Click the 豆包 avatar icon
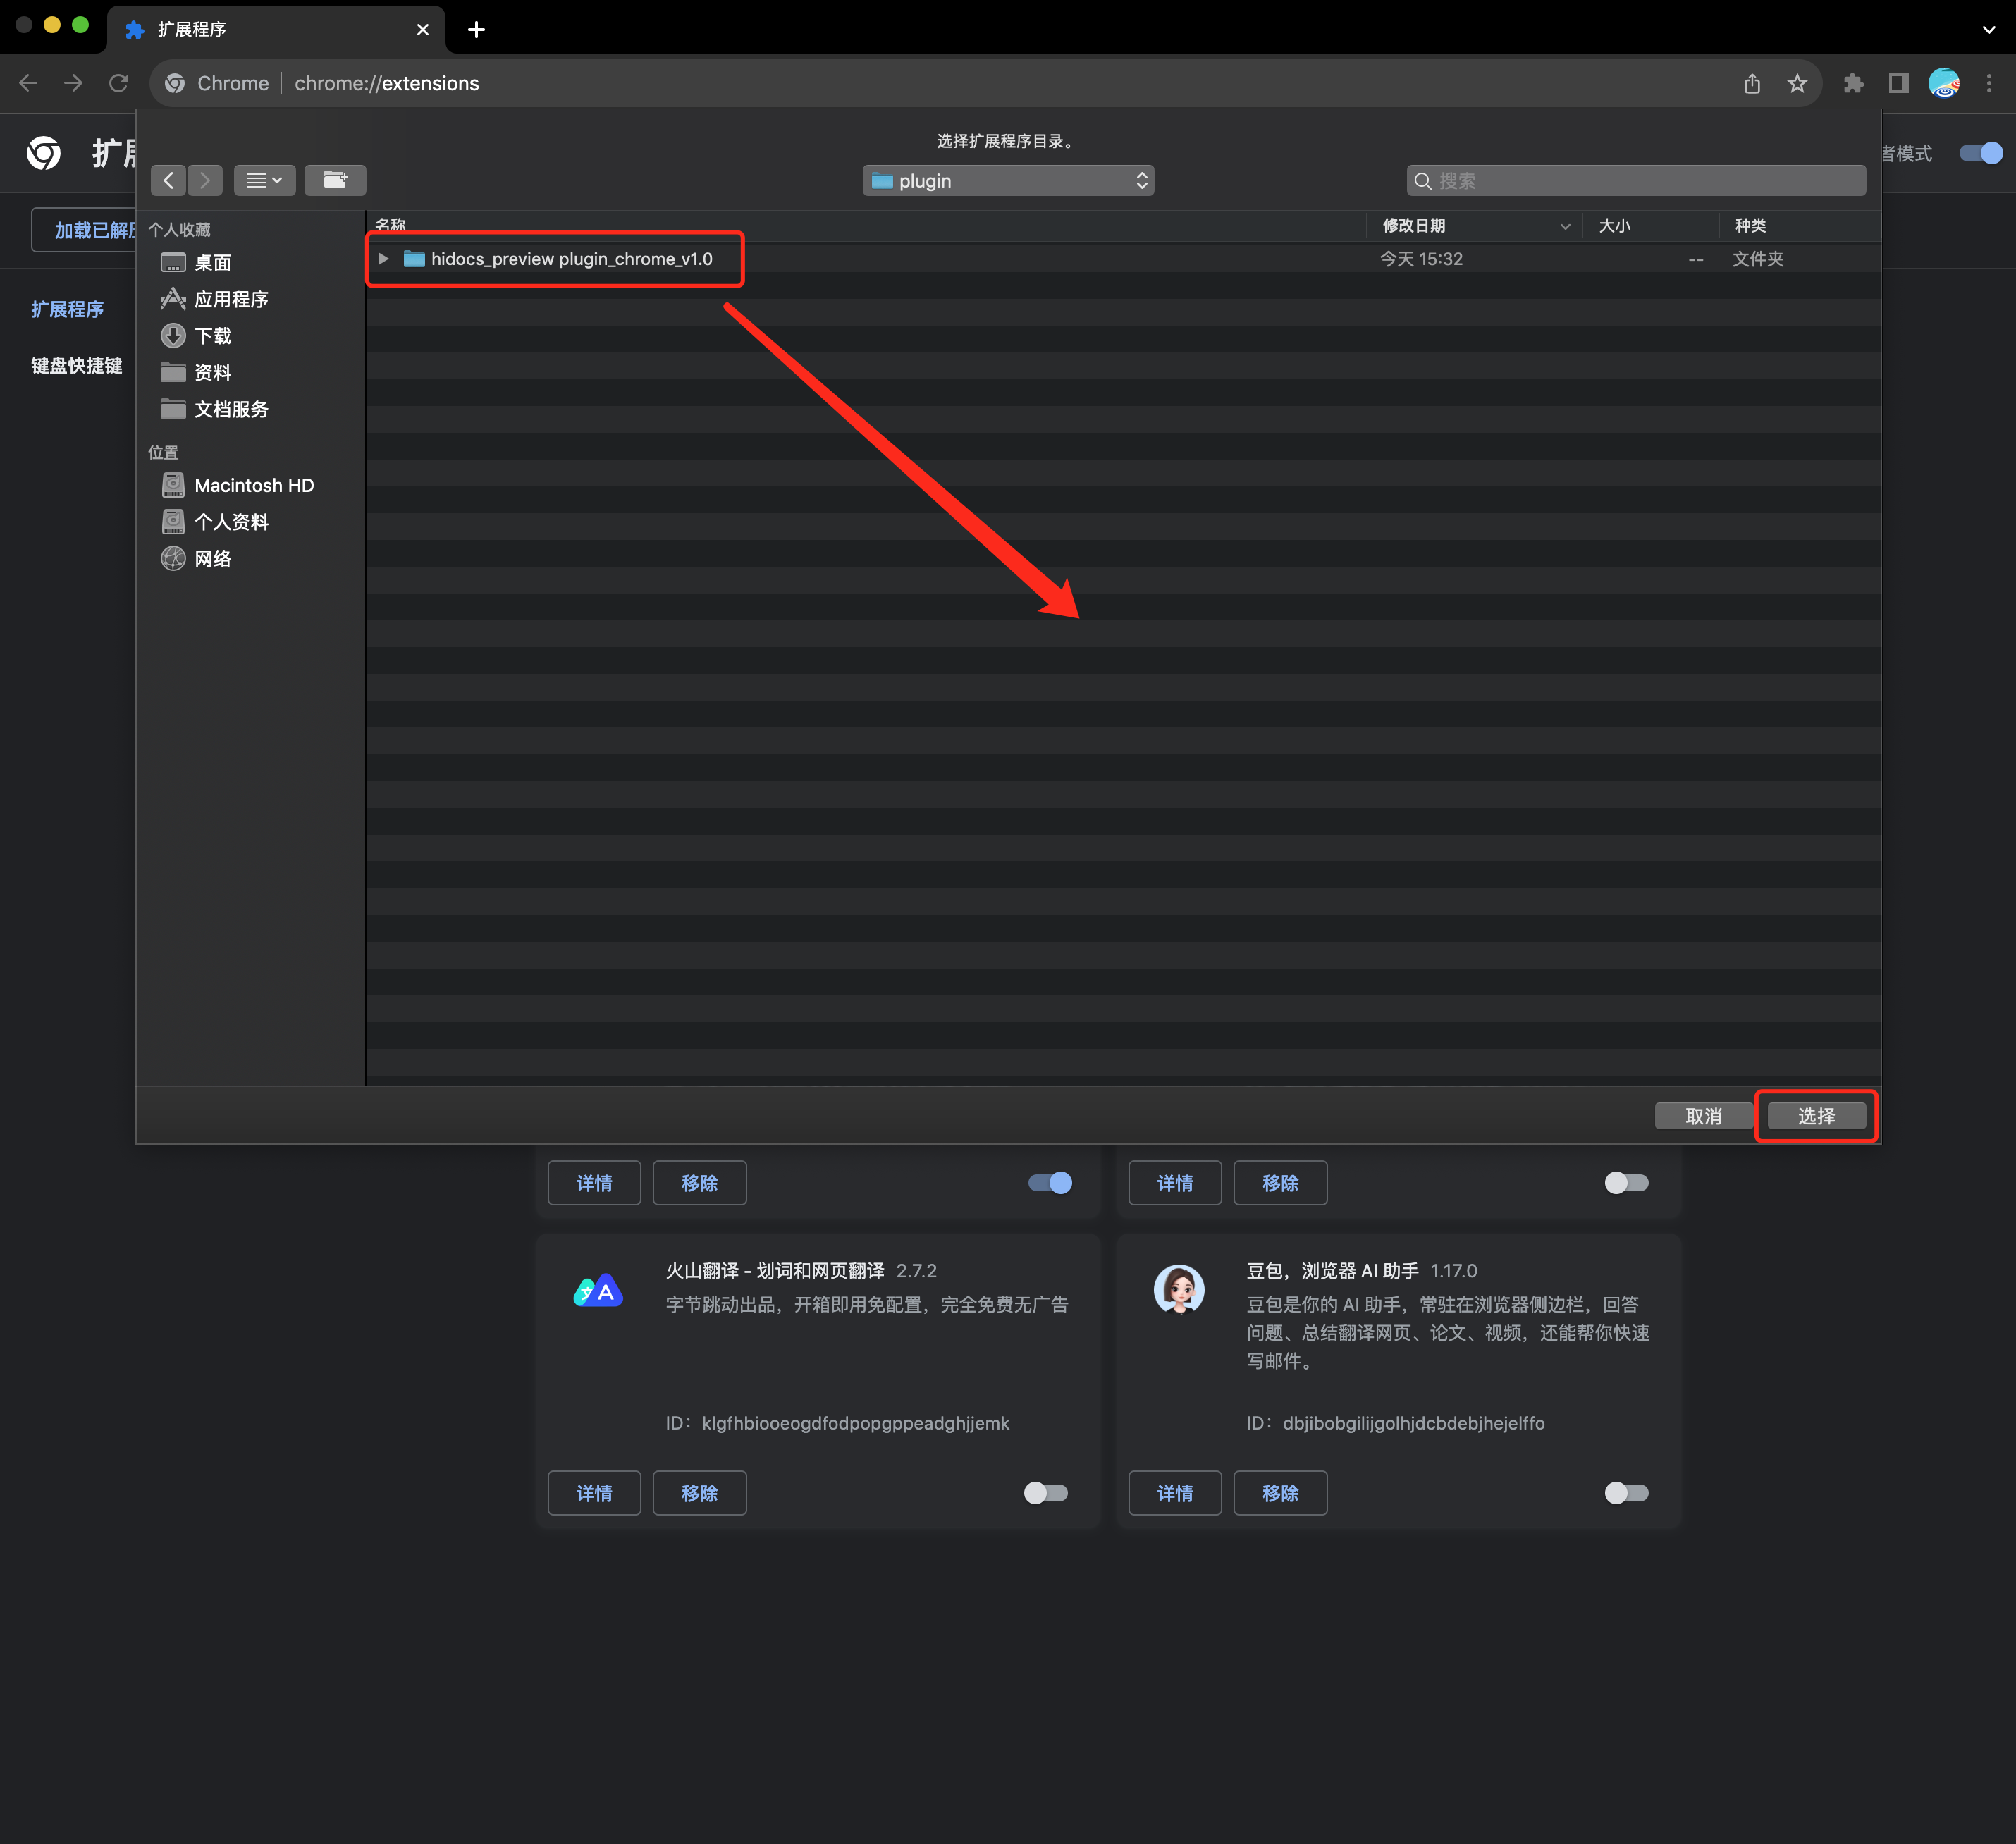This screenshot has height=1844, width=2016. click(1179, 1290)
